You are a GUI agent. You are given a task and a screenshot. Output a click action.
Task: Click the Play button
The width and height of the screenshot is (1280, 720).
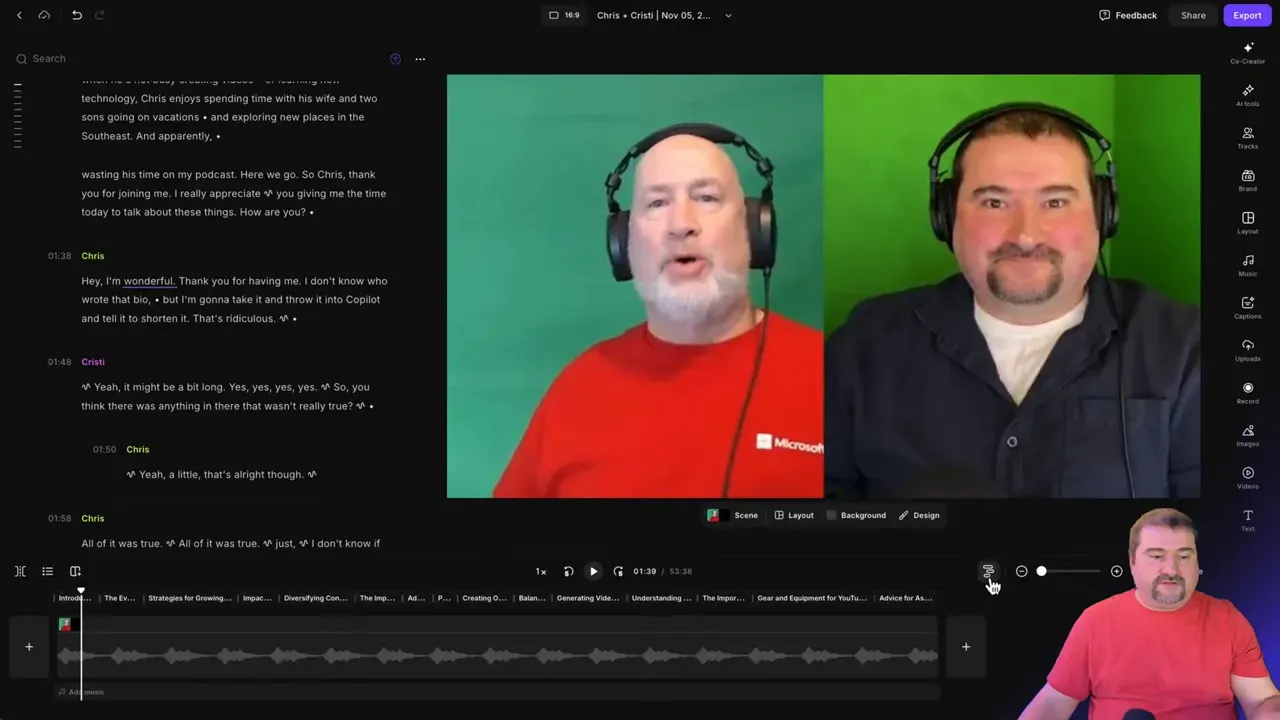[x=593, y=571]
